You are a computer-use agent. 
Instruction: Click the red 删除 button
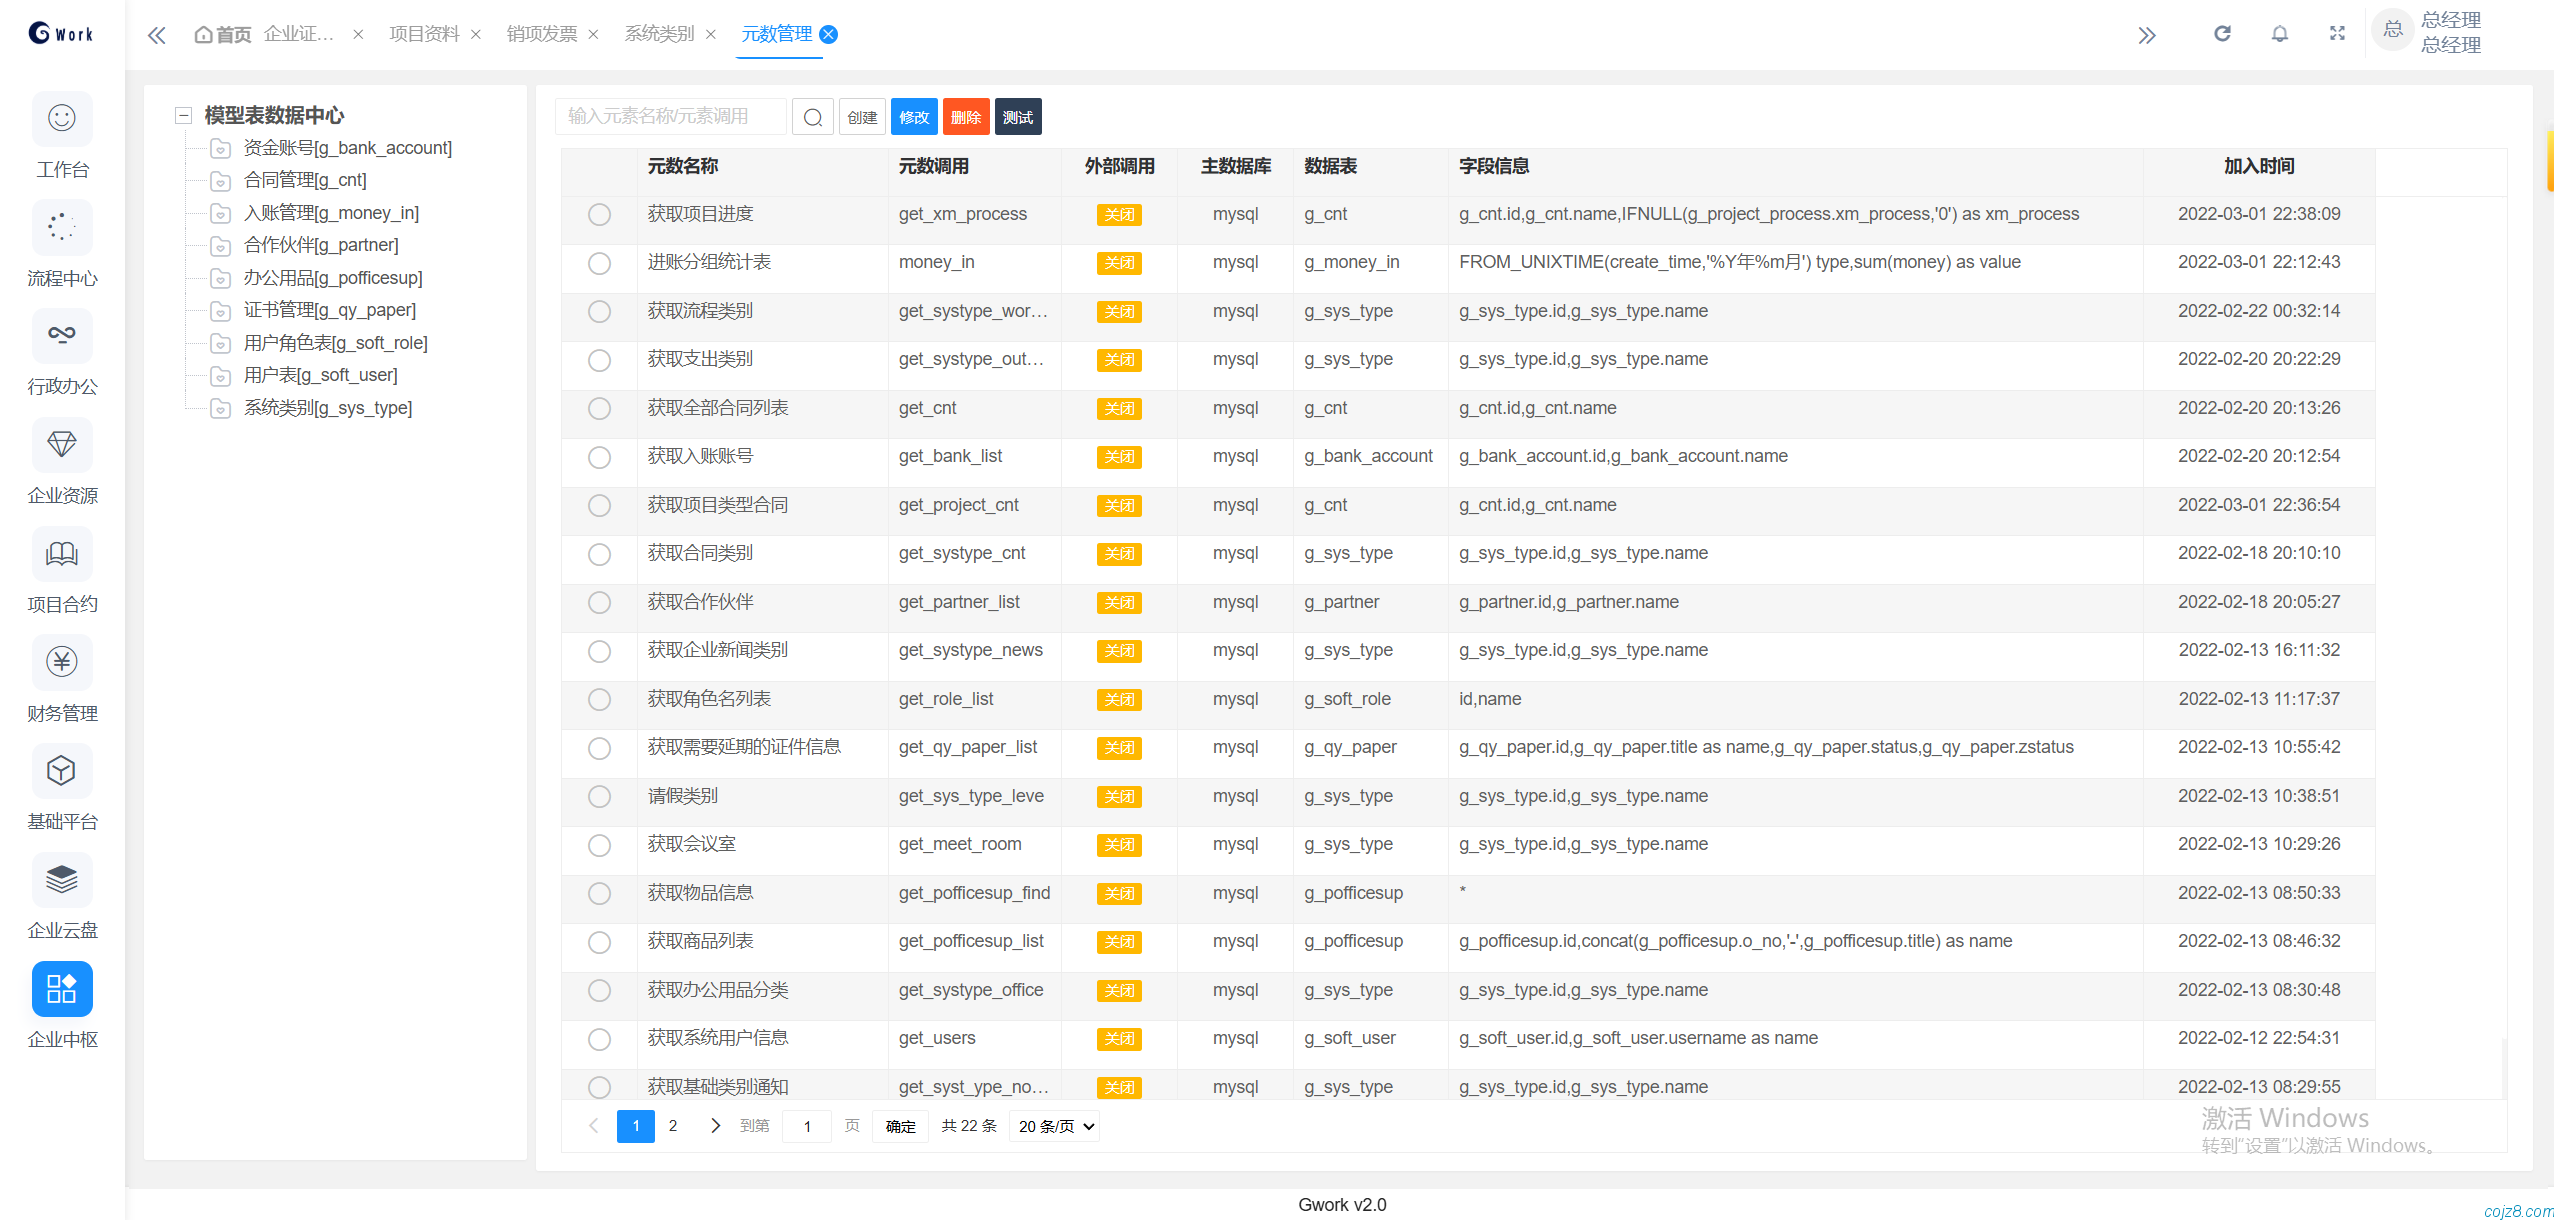tap(965, 117)
